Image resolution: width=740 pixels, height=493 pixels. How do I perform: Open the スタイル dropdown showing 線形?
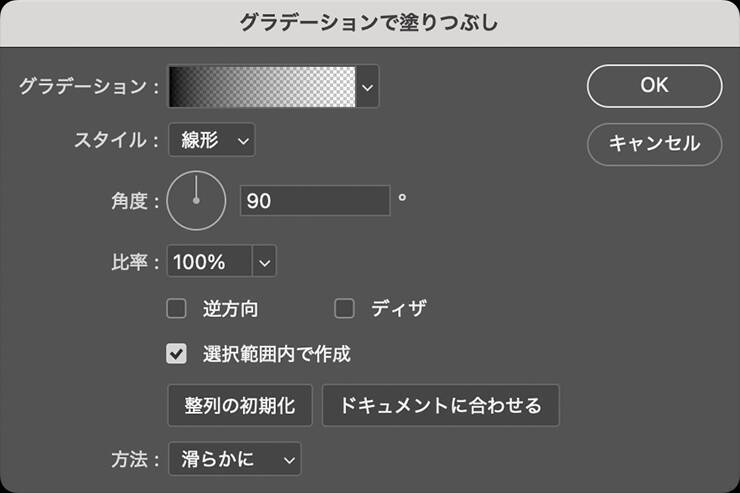click(211, 140)
